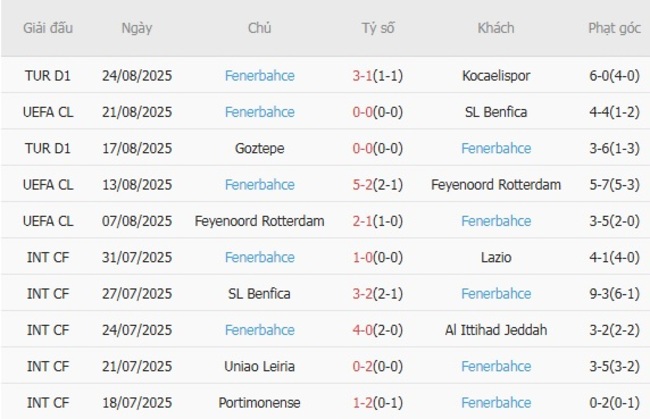Select Fenerbahce in the 18/07/2025 row

pos(496,403)
